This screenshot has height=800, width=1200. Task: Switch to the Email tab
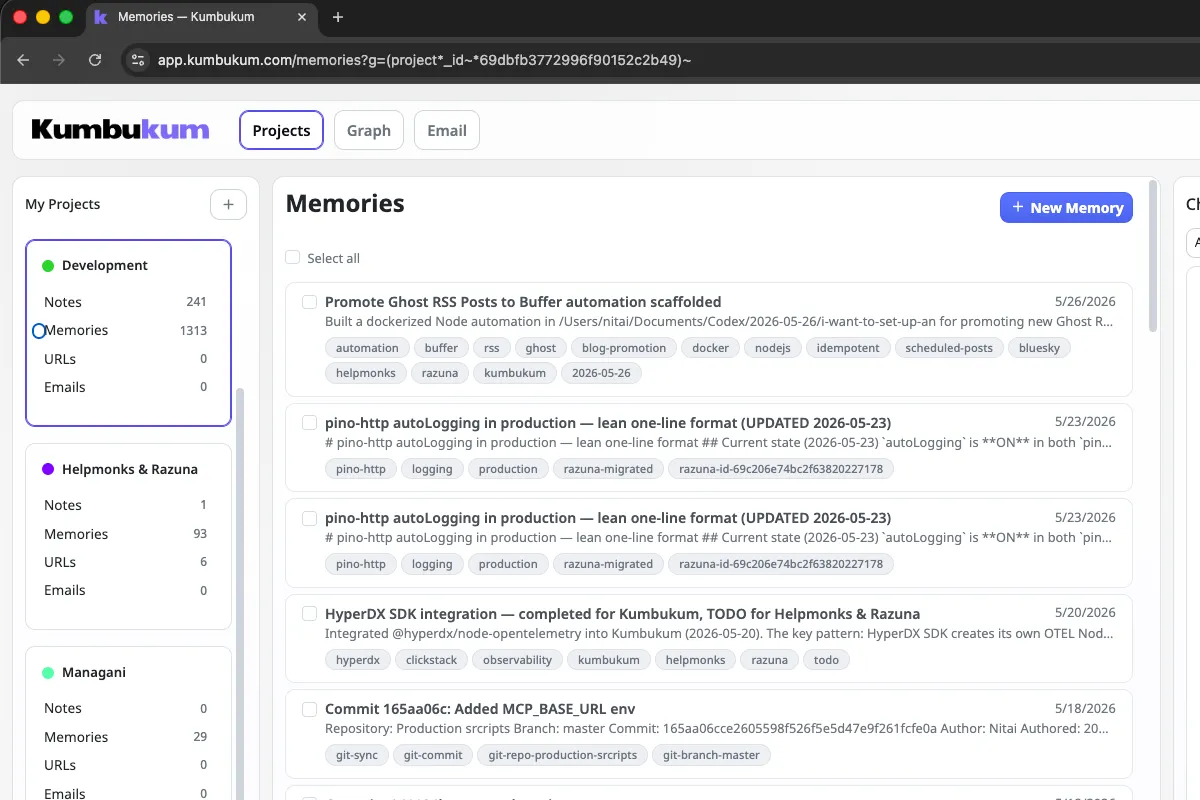coord(447,130)
